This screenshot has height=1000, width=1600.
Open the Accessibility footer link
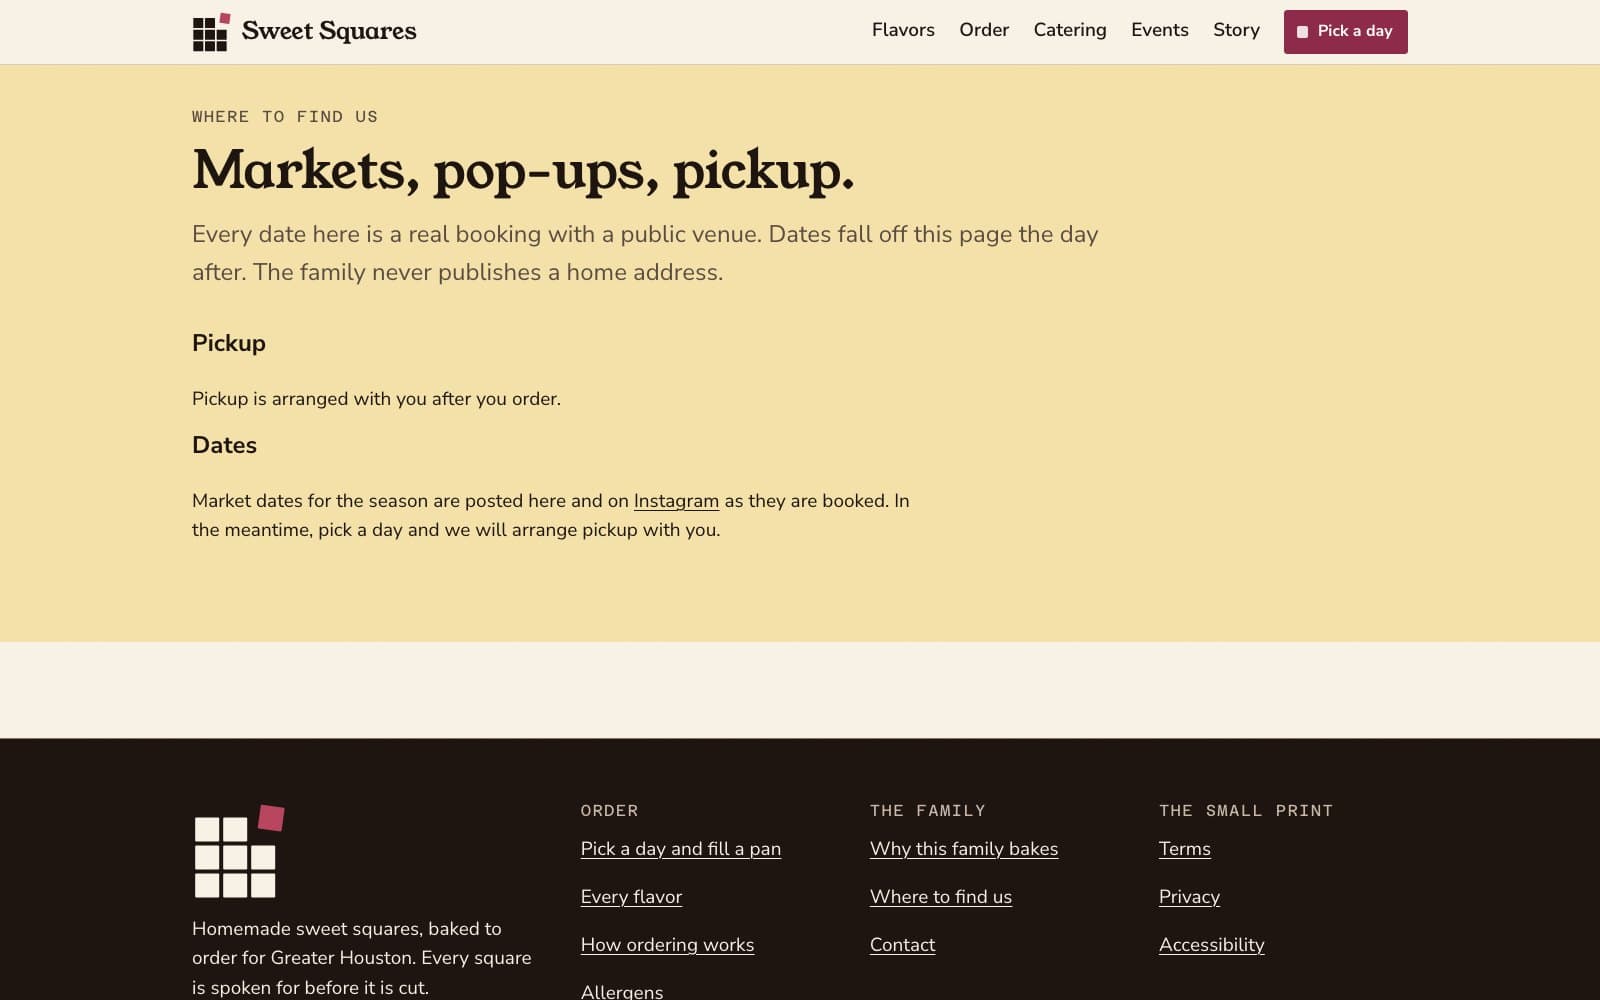[x=1212, y=945]
